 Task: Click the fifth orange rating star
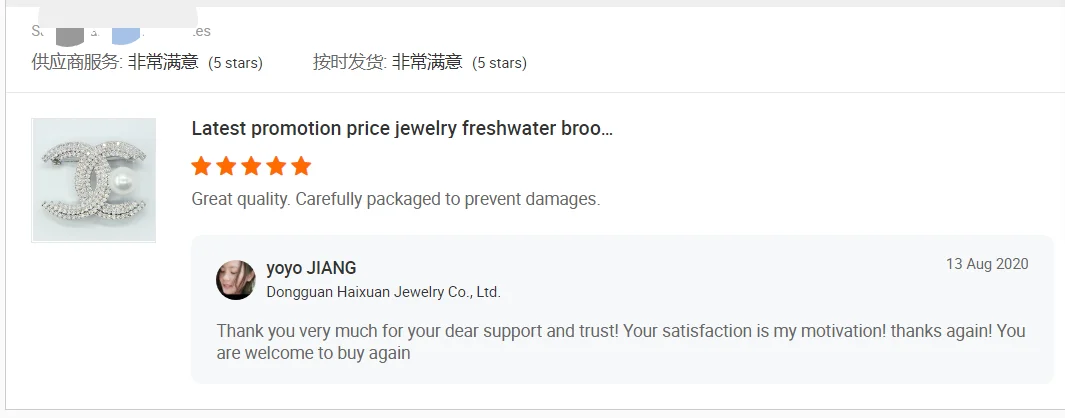point(301,166)
